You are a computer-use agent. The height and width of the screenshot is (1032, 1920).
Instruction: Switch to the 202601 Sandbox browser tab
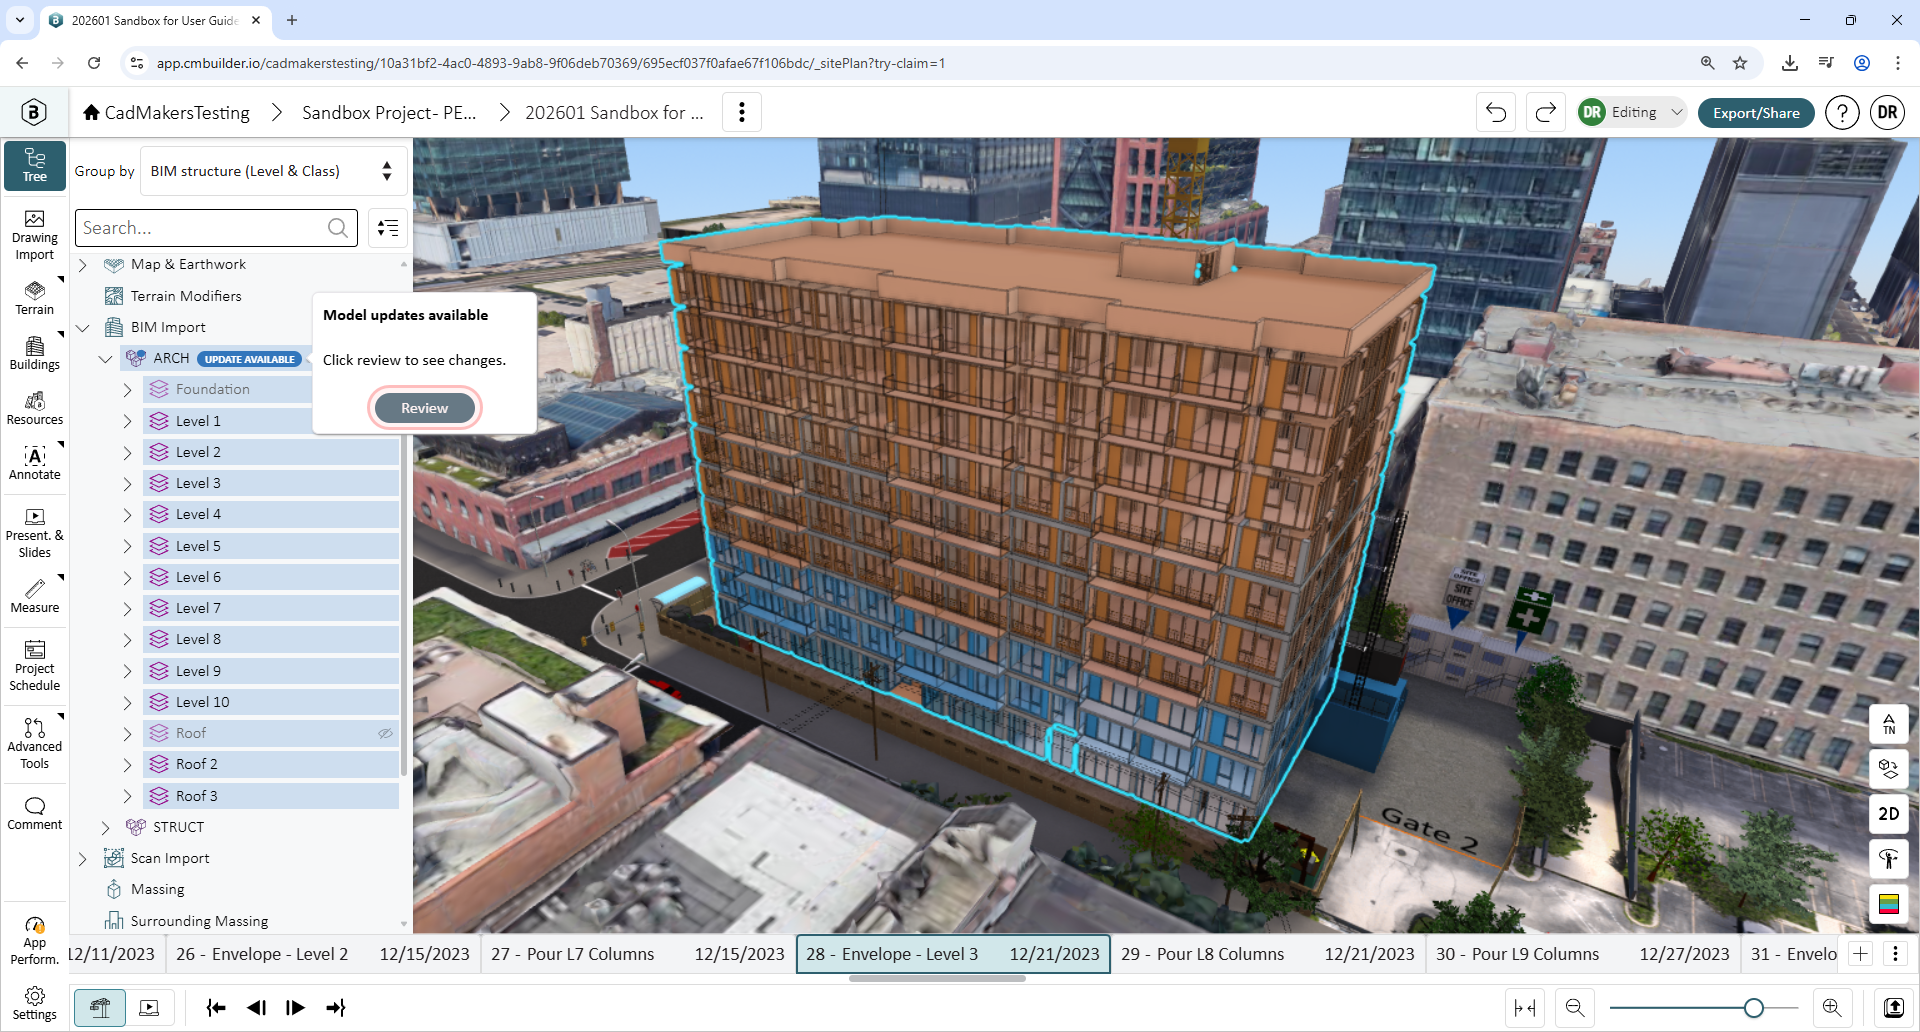(155, 20)
